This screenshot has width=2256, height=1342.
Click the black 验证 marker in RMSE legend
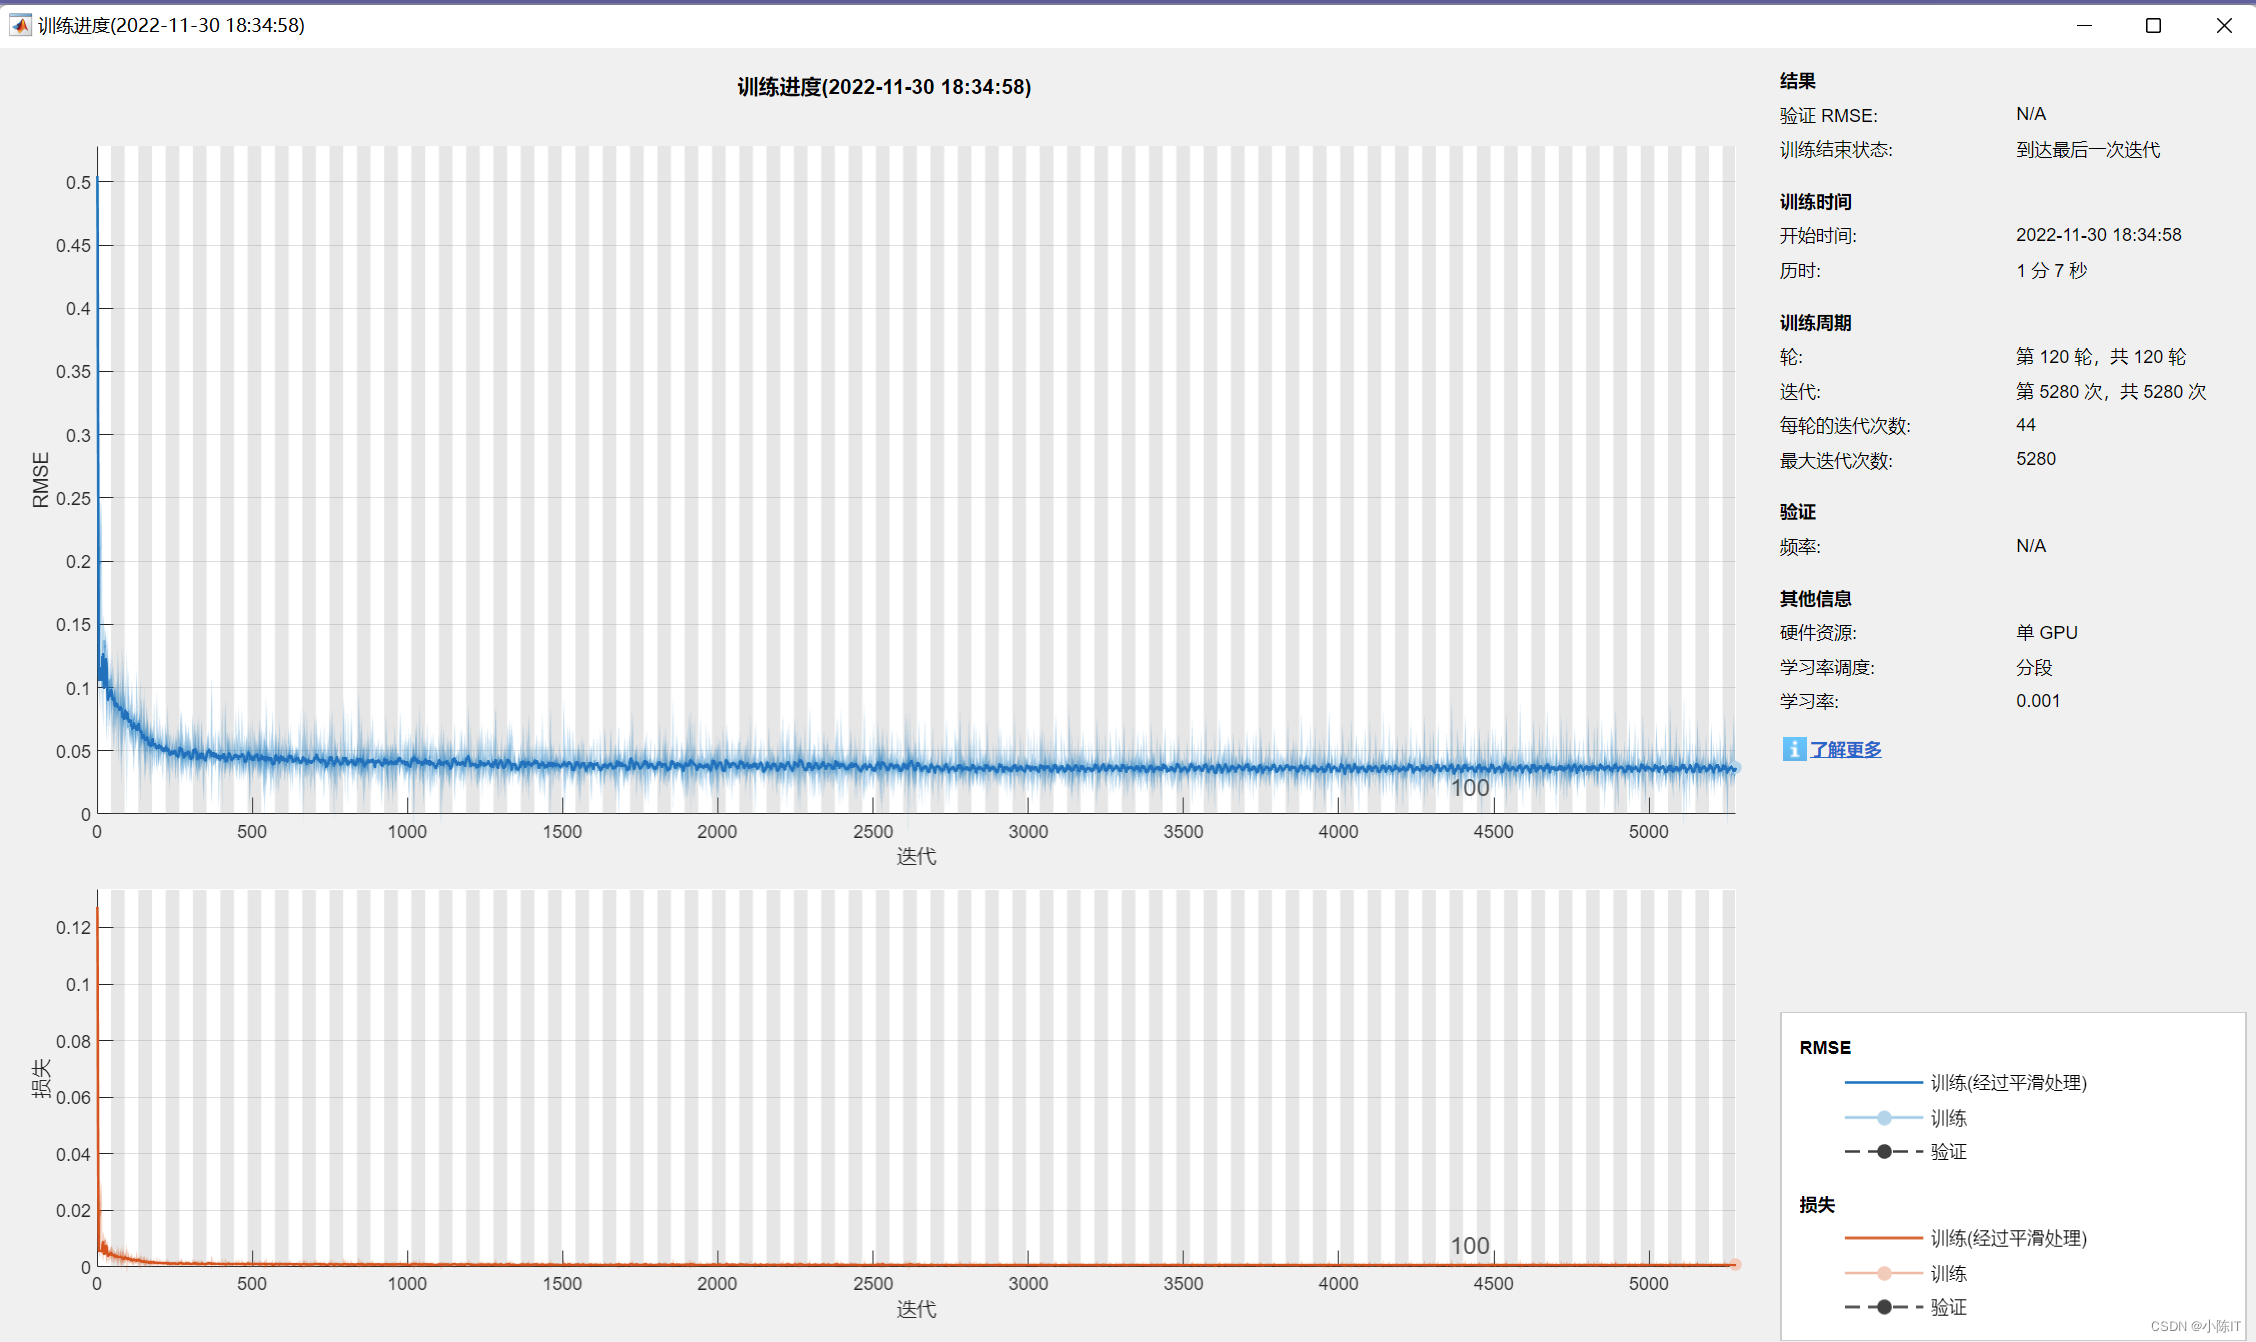pyautogui.click(x=1884, y=1151)
